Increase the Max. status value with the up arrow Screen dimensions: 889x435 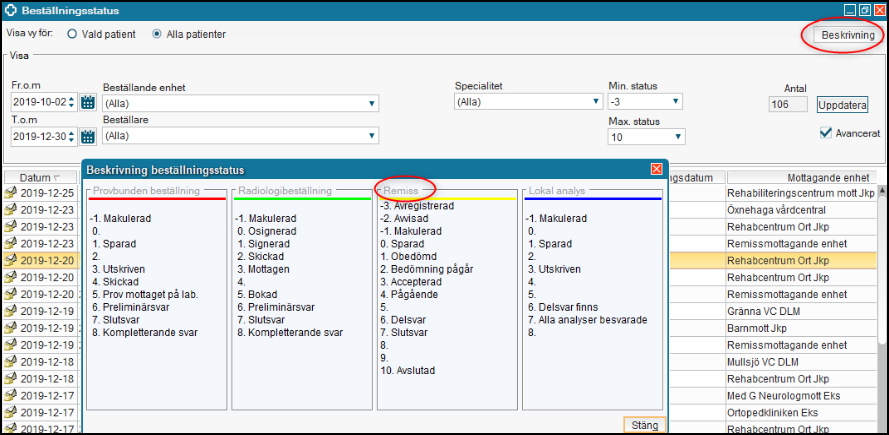676,136
